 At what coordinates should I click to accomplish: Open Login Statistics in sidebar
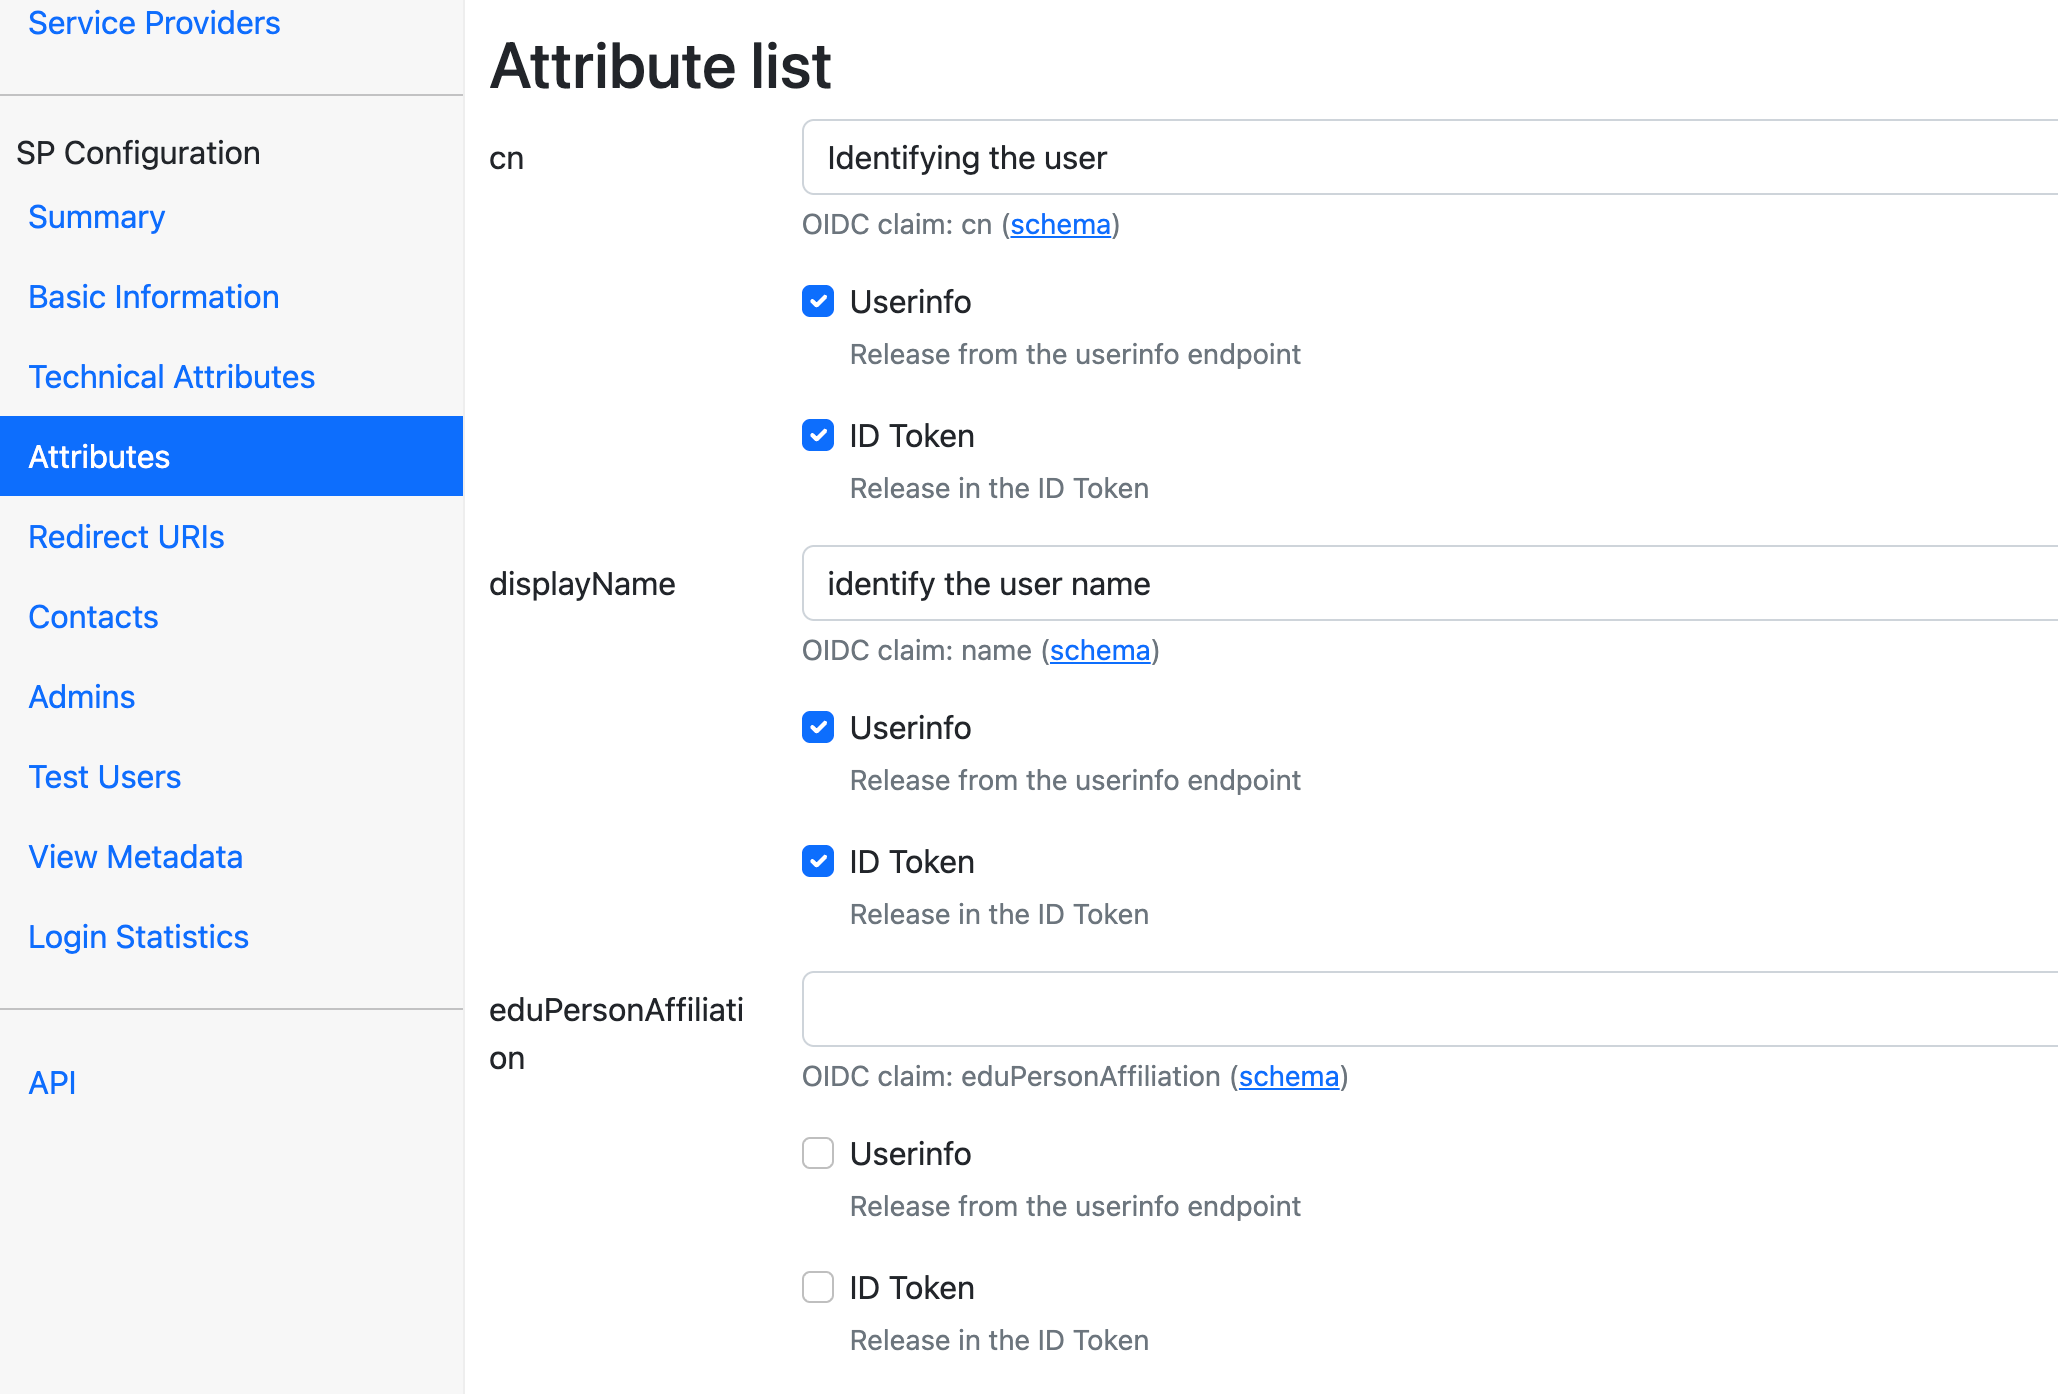click(138, 937)
